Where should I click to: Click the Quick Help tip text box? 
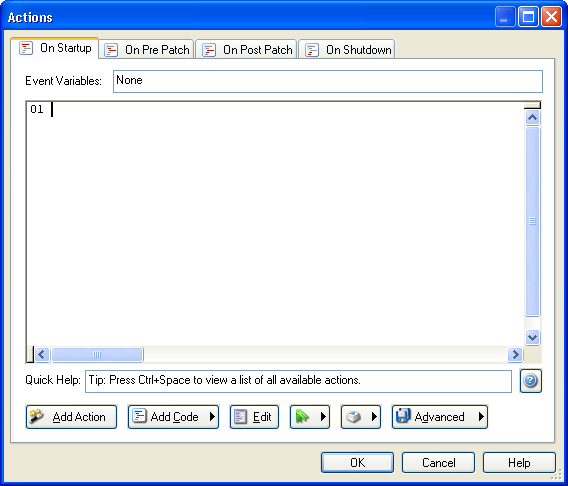[298, 381]
